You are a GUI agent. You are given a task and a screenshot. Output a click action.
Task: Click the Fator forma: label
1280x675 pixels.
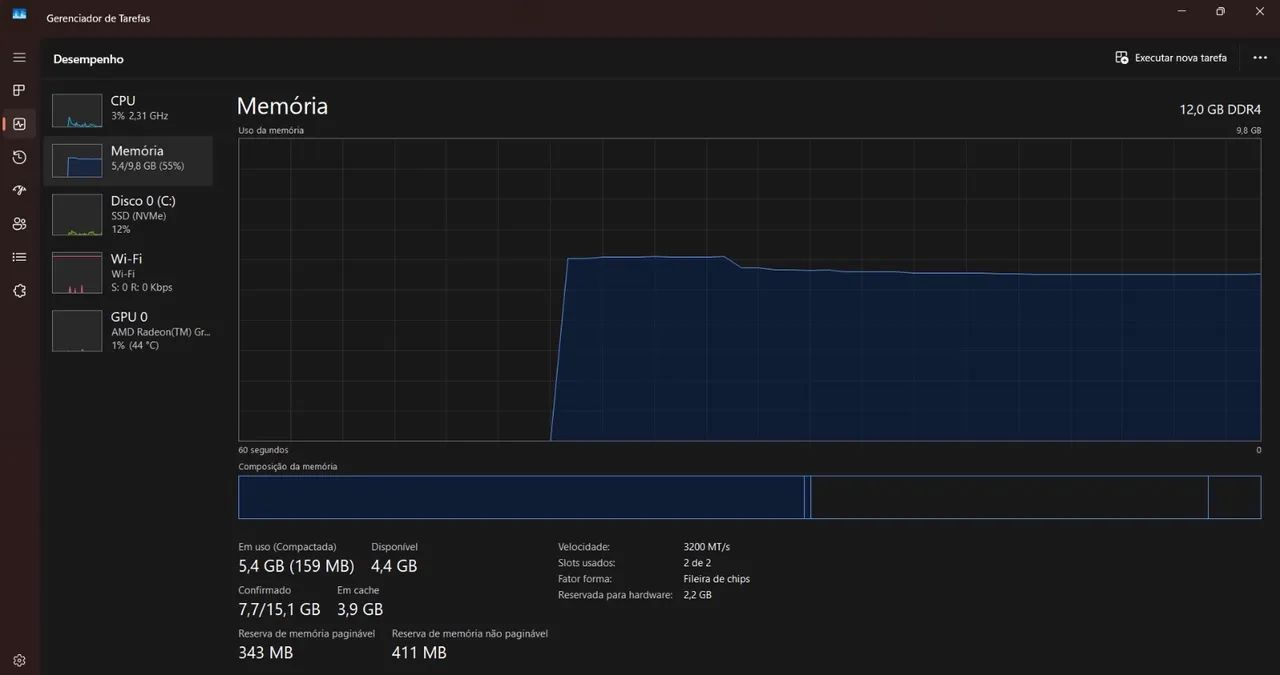coord(585,579)
